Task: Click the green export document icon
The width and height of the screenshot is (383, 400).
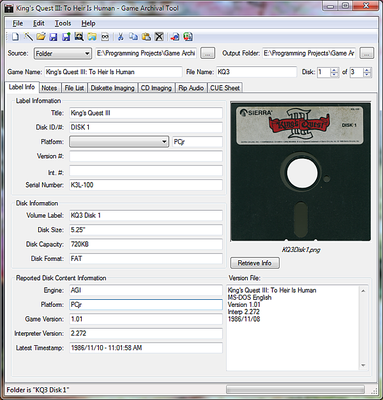Action: tap(188, 37)
